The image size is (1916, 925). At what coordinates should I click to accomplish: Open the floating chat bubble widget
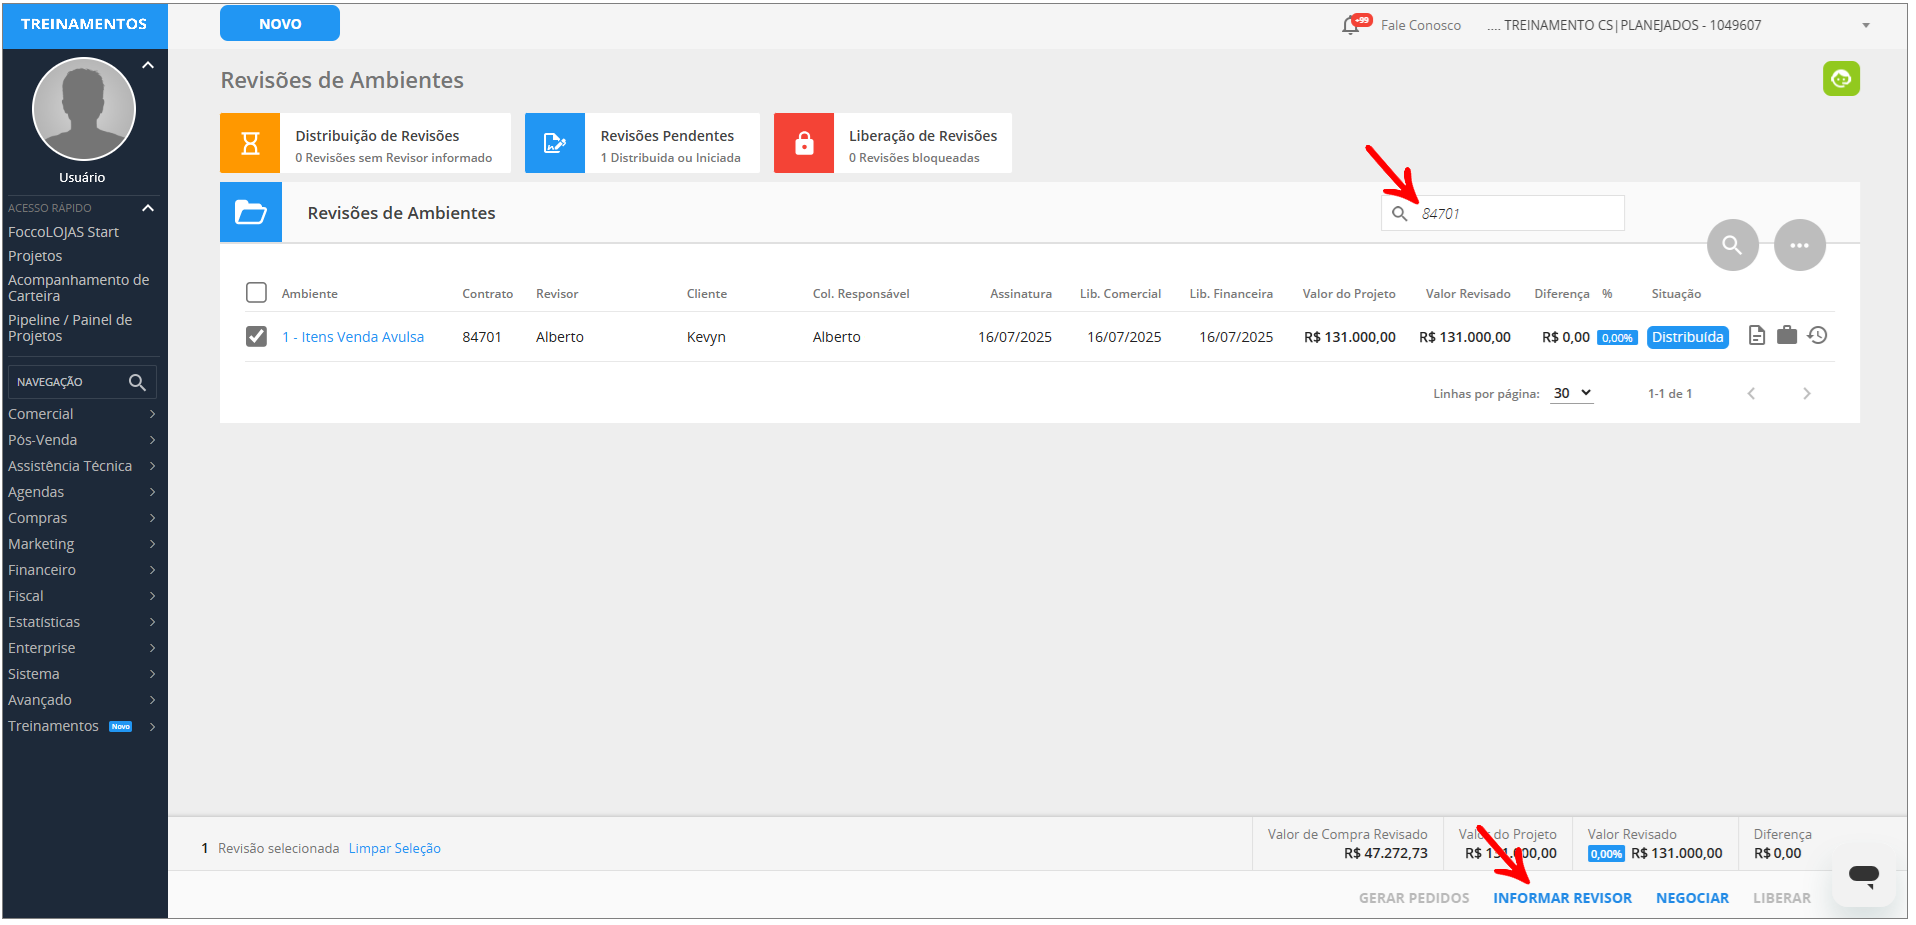(x=1863, y=876)
